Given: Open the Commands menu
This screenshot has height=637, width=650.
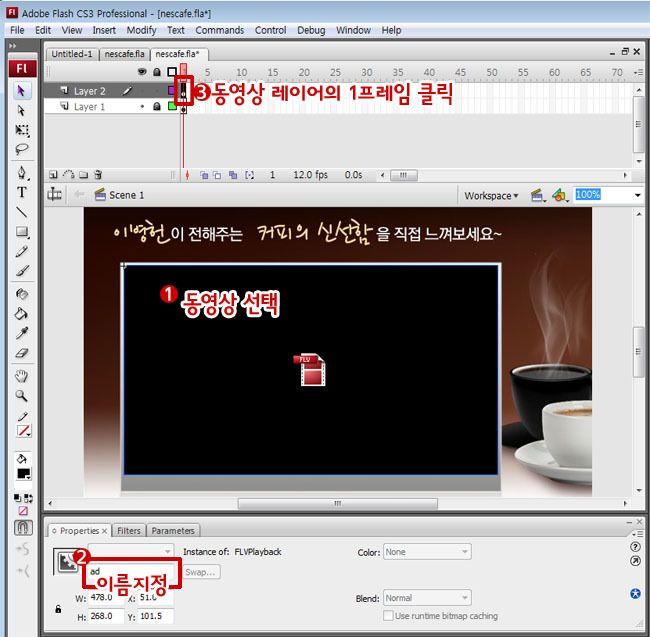Looking at the screenshot, I should point(220,30).
